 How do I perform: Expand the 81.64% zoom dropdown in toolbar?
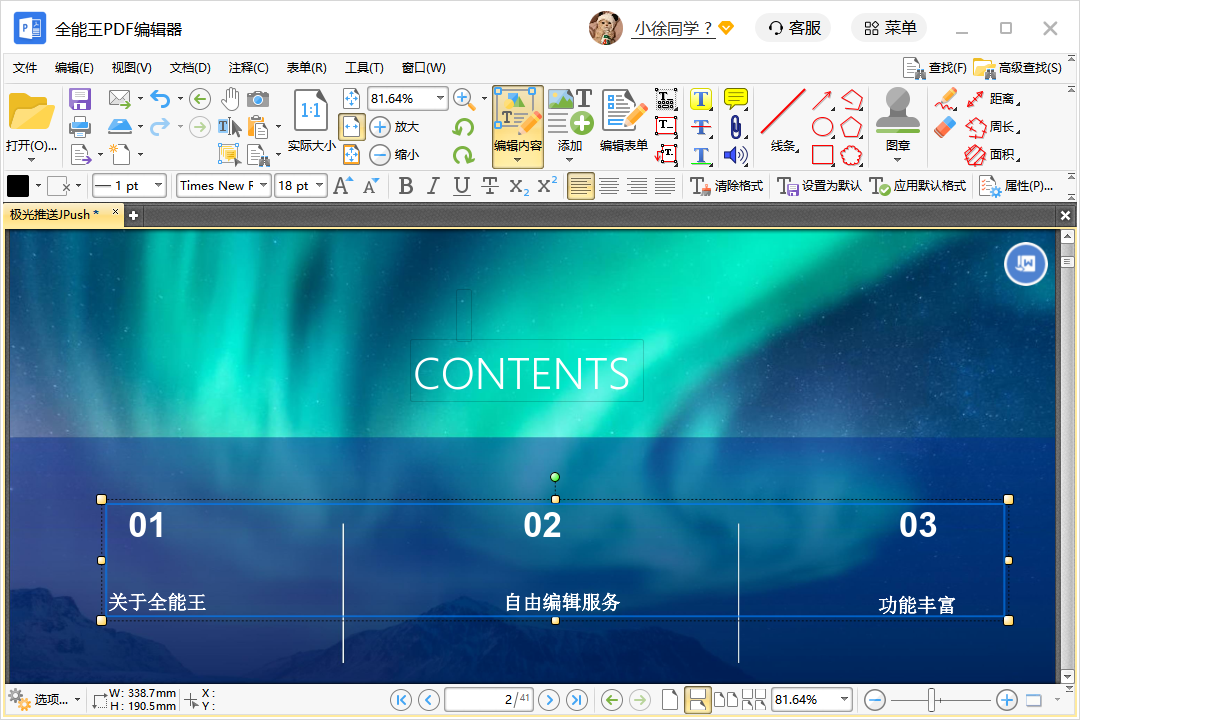click(x=440, y=98)
